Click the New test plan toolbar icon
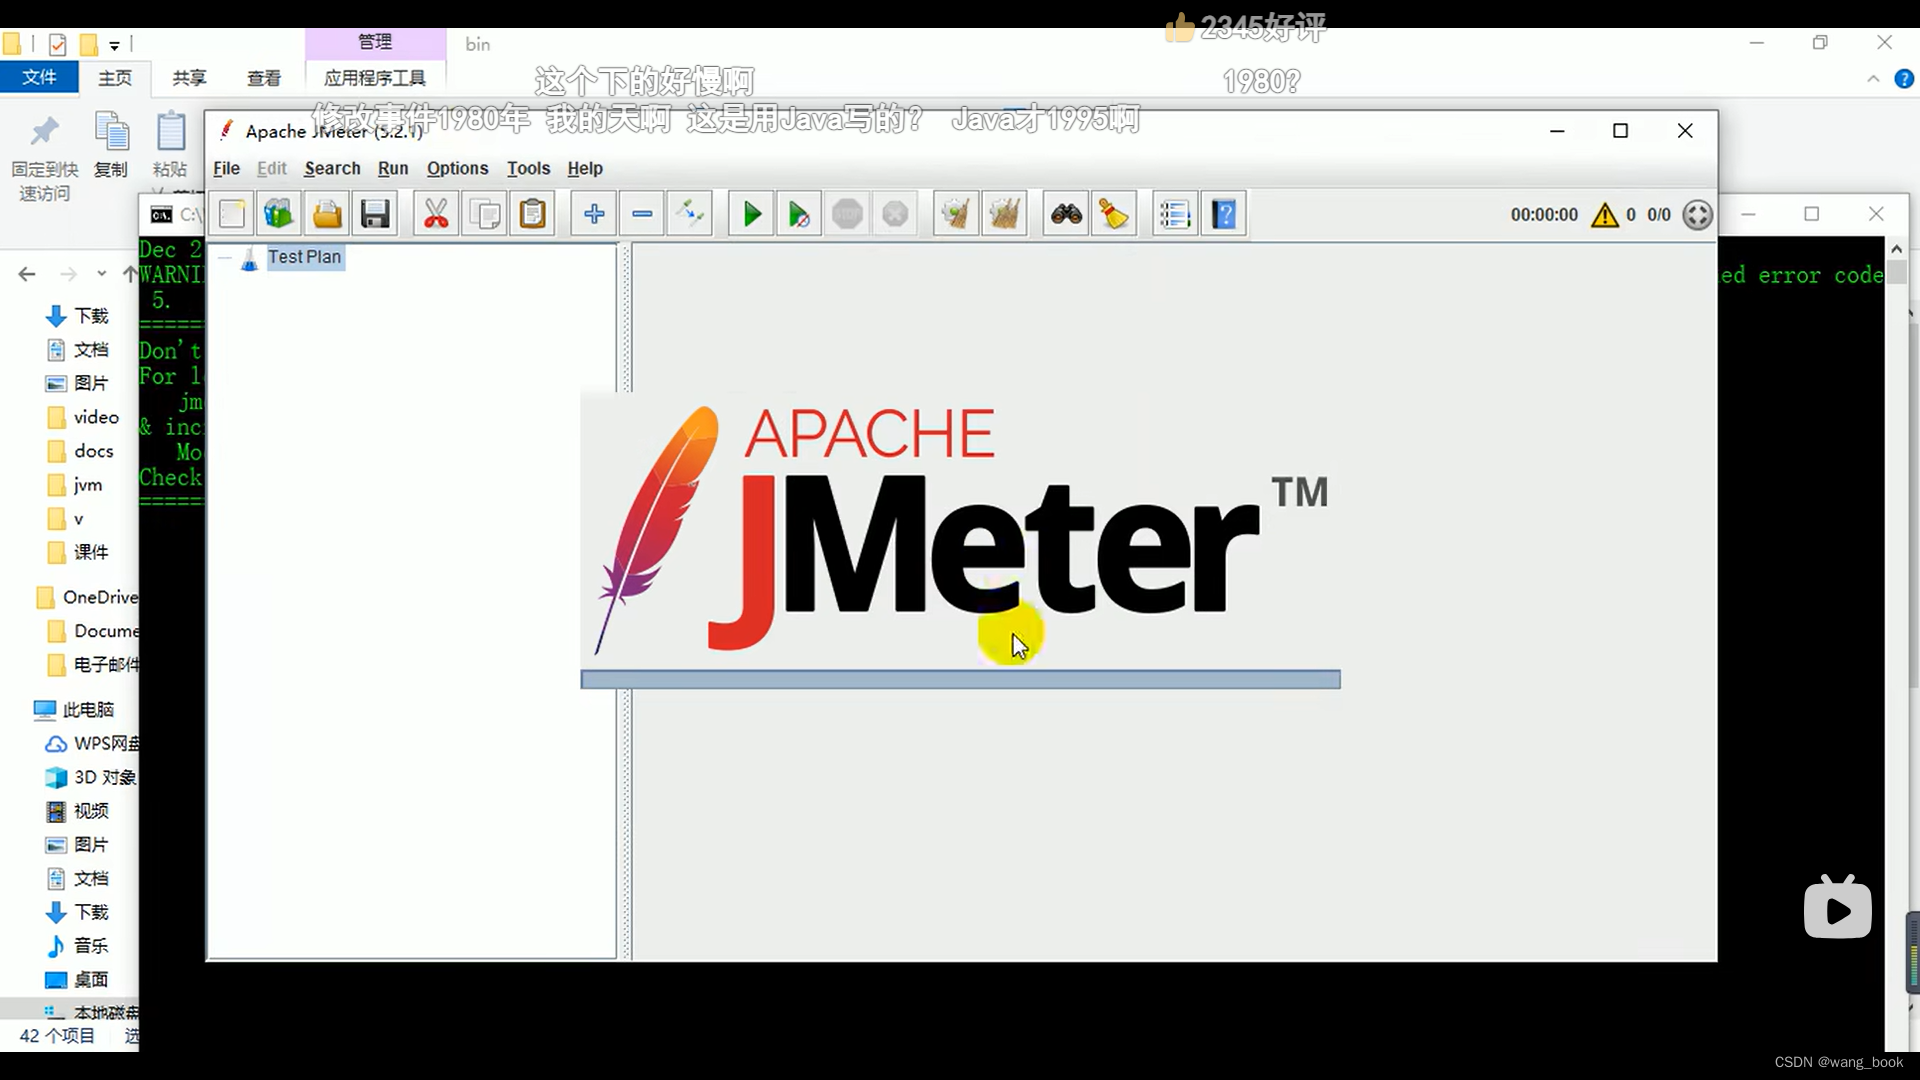 (x=232, y=214)
